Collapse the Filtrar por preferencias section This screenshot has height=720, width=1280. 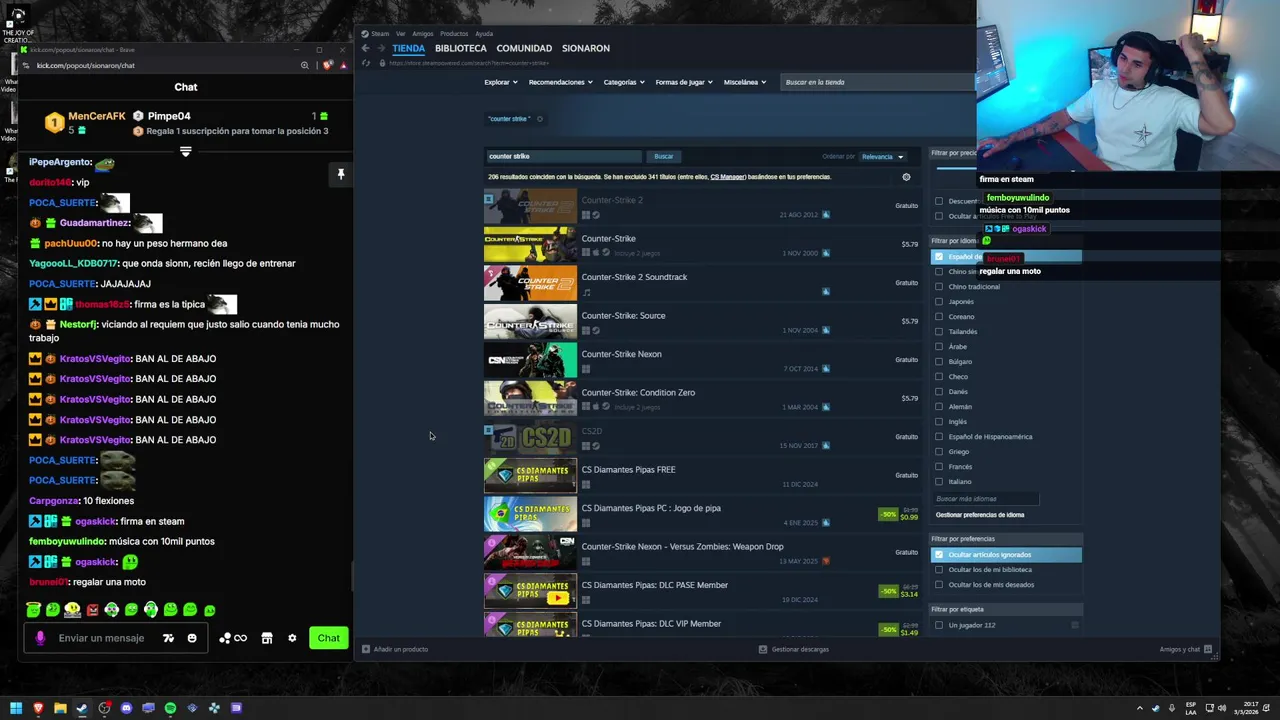point(1006,539)
